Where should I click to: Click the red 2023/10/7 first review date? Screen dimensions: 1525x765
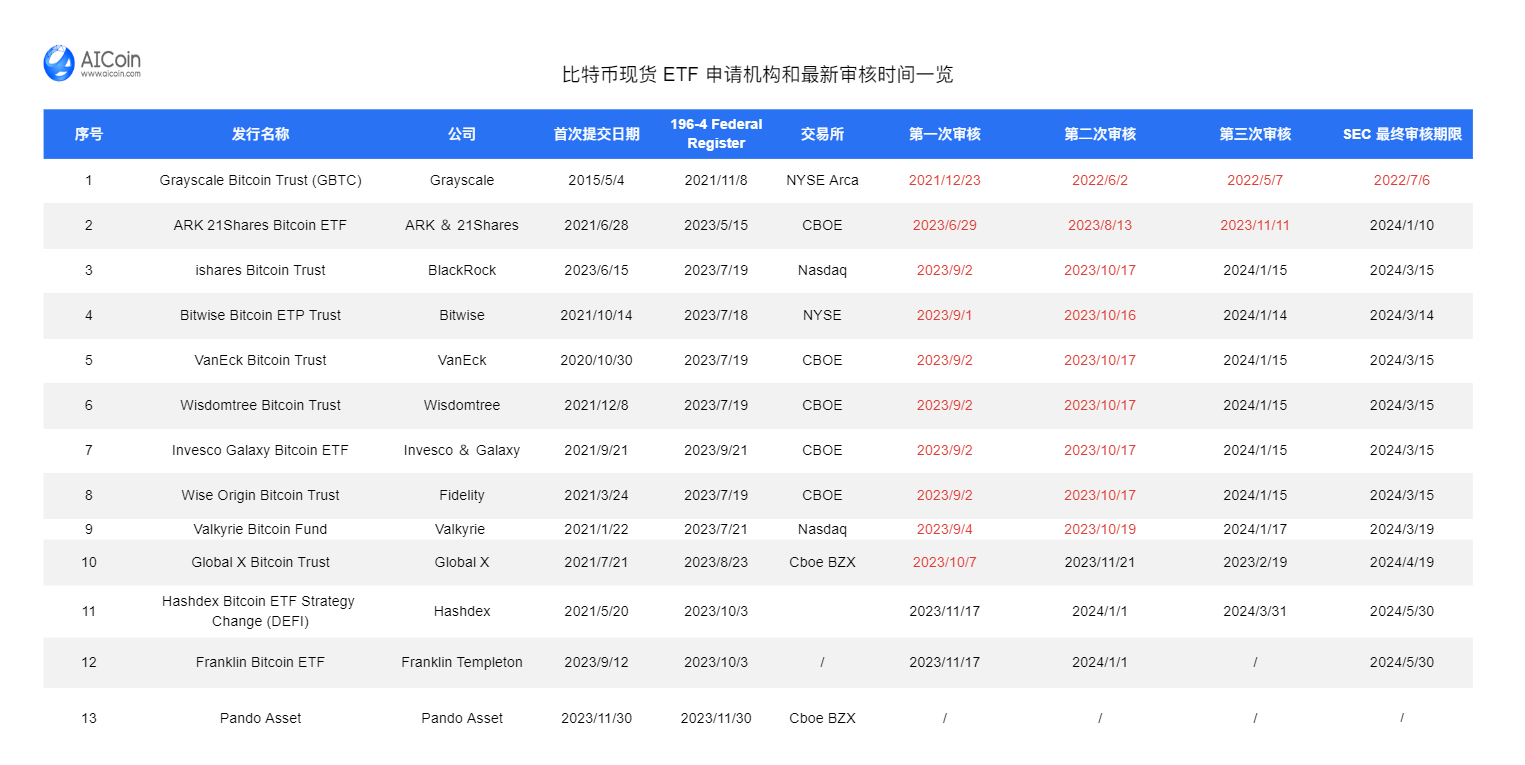944,562
